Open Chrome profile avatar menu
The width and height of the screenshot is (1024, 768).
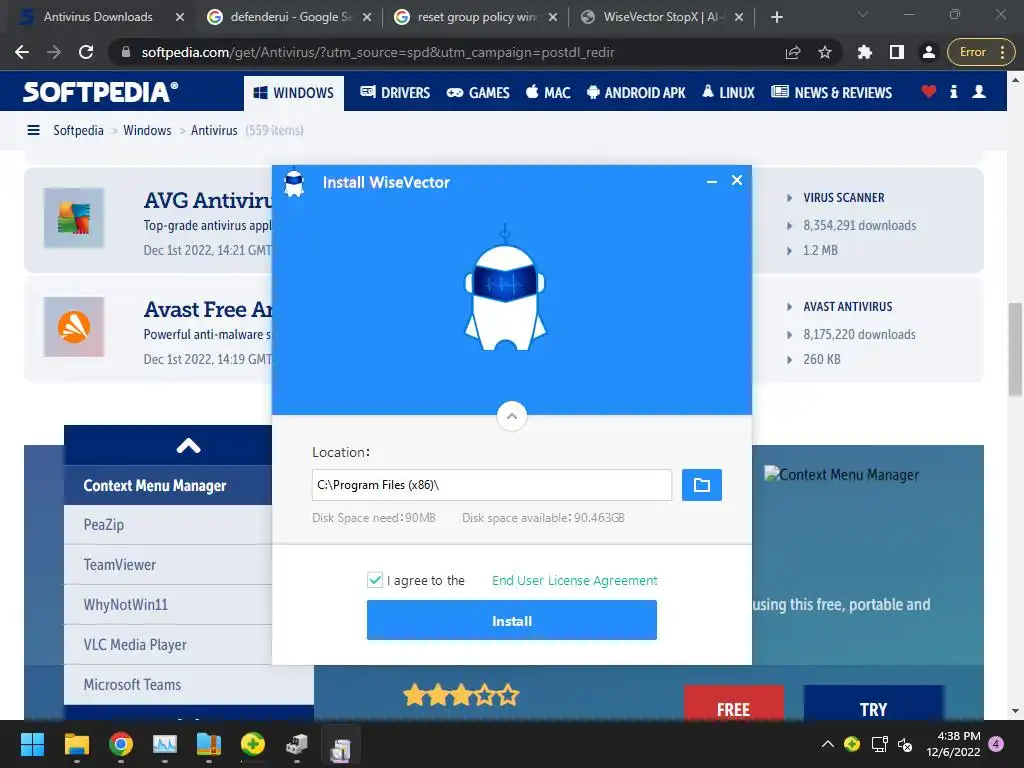(x=928, y=52)
